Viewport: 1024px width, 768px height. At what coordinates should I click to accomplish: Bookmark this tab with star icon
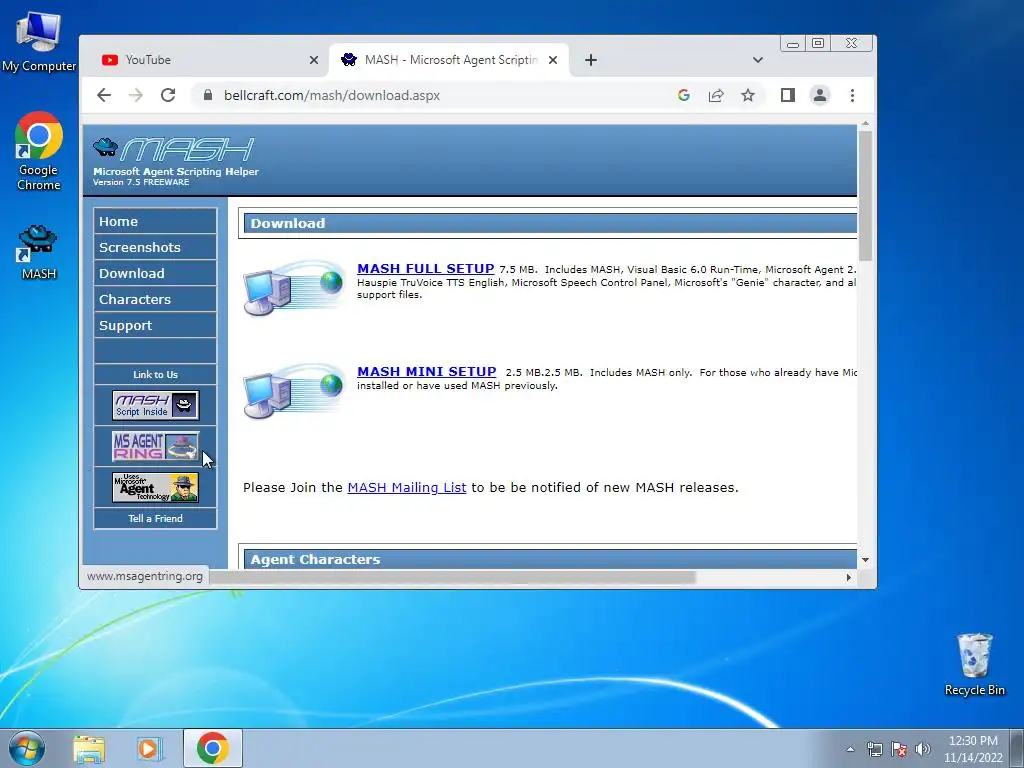(748, 95)
